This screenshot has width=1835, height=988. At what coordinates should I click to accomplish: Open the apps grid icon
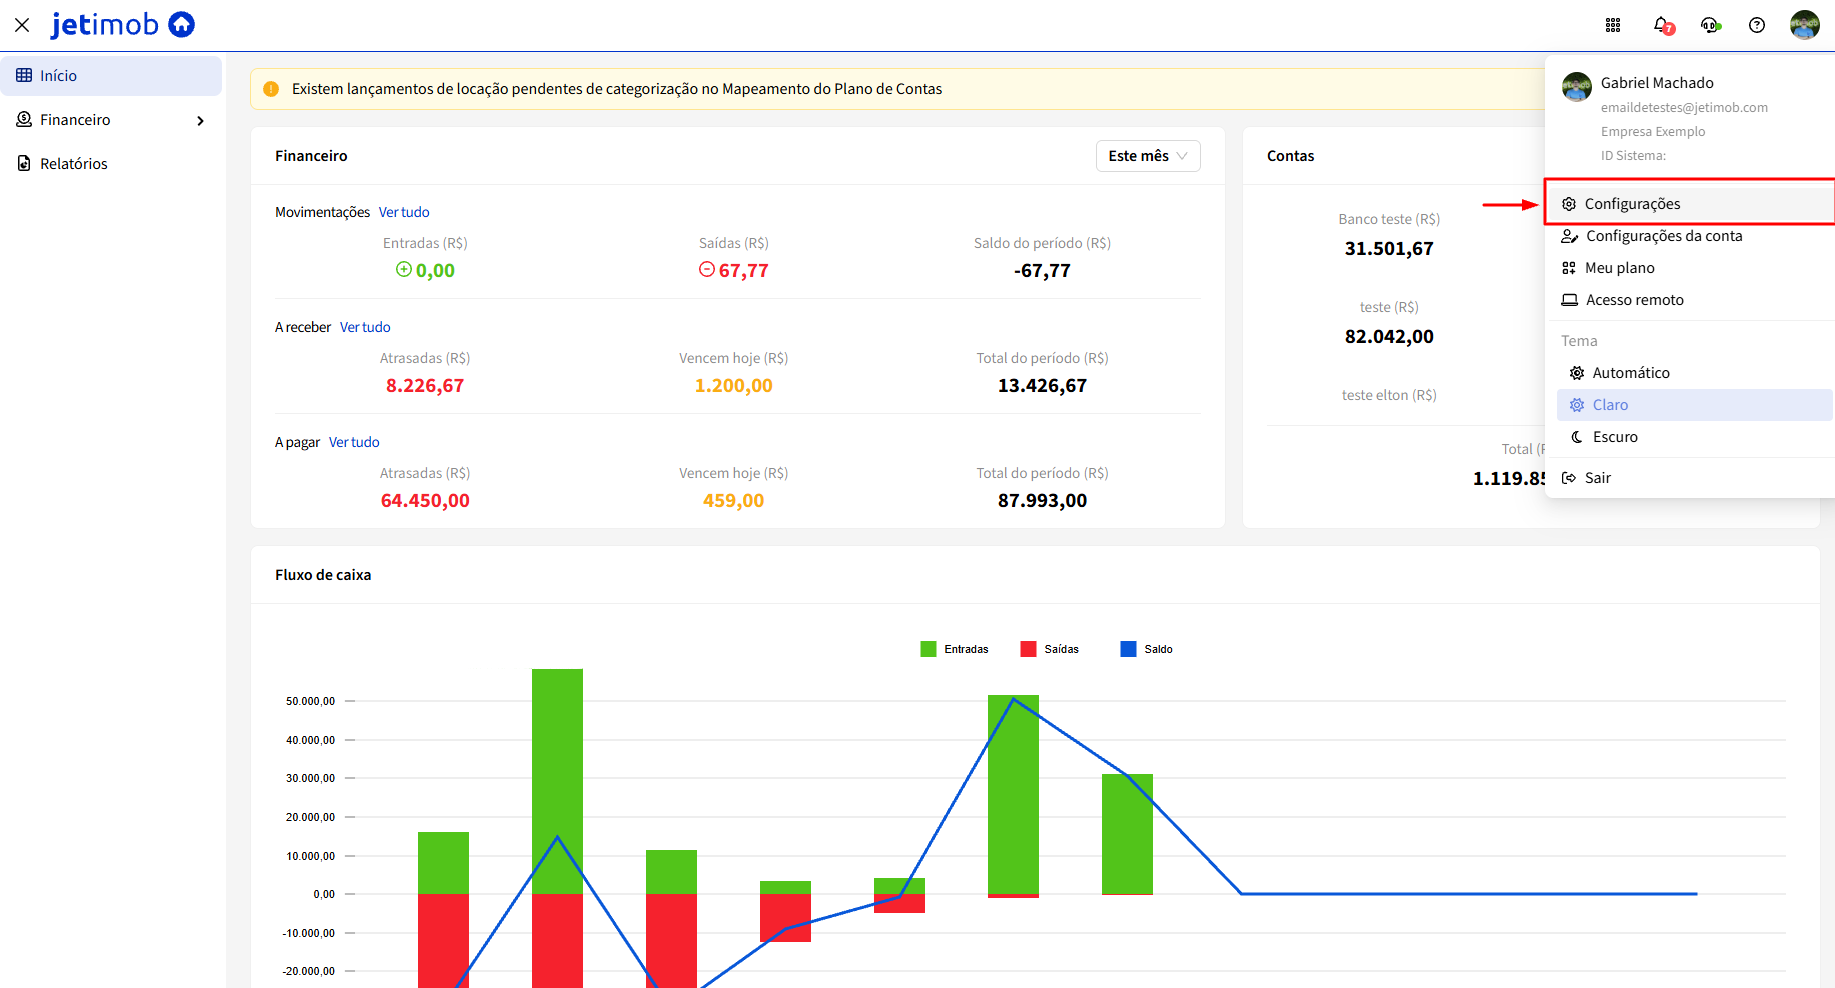[x=1613, y=25]
